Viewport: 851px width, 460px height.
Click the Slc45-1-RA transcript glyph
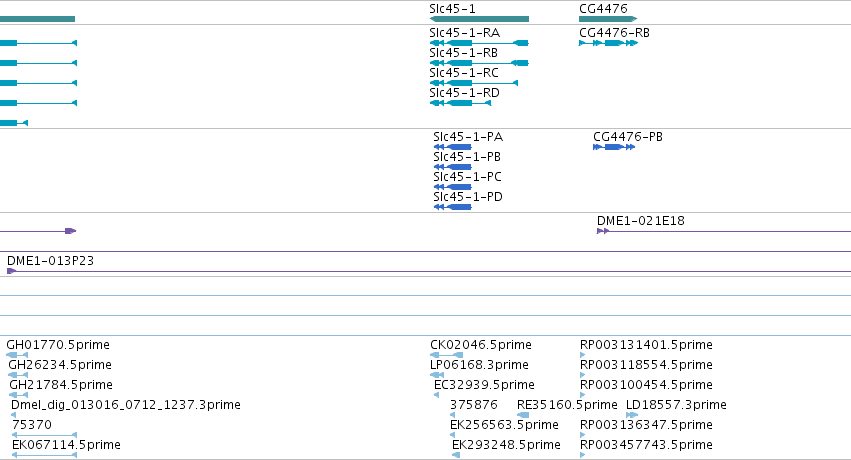click(x=479, y=43)
